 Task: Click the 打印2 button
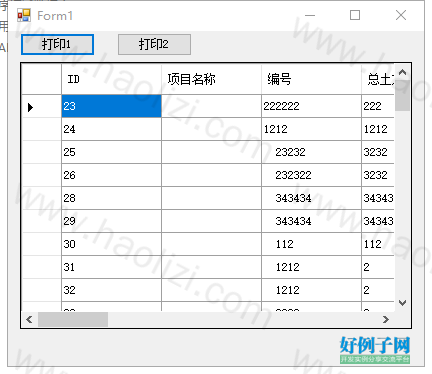[x=154, y=44]
